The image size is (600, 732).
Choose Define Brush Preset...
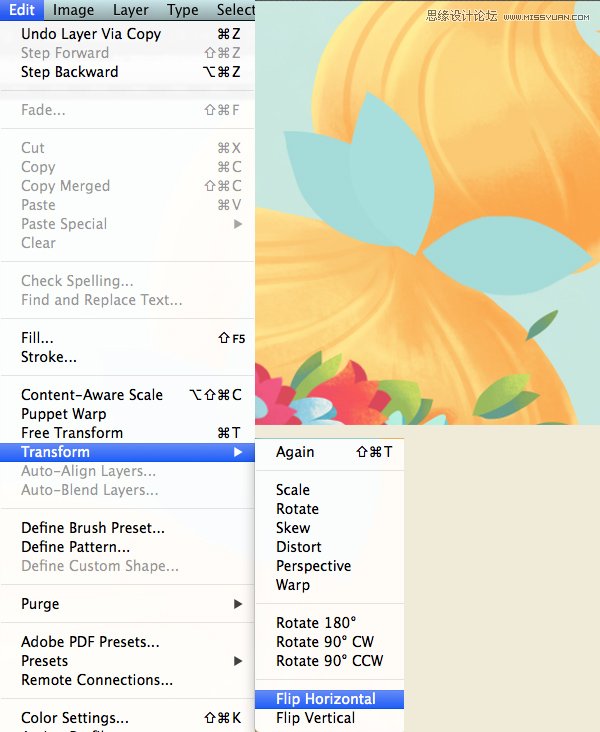pyautogui.click(x=127, y=528)
